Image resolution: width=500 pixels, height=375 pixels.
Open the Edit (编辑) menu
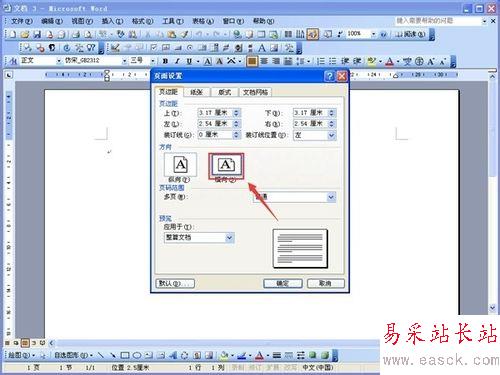[x=52, y=21]
